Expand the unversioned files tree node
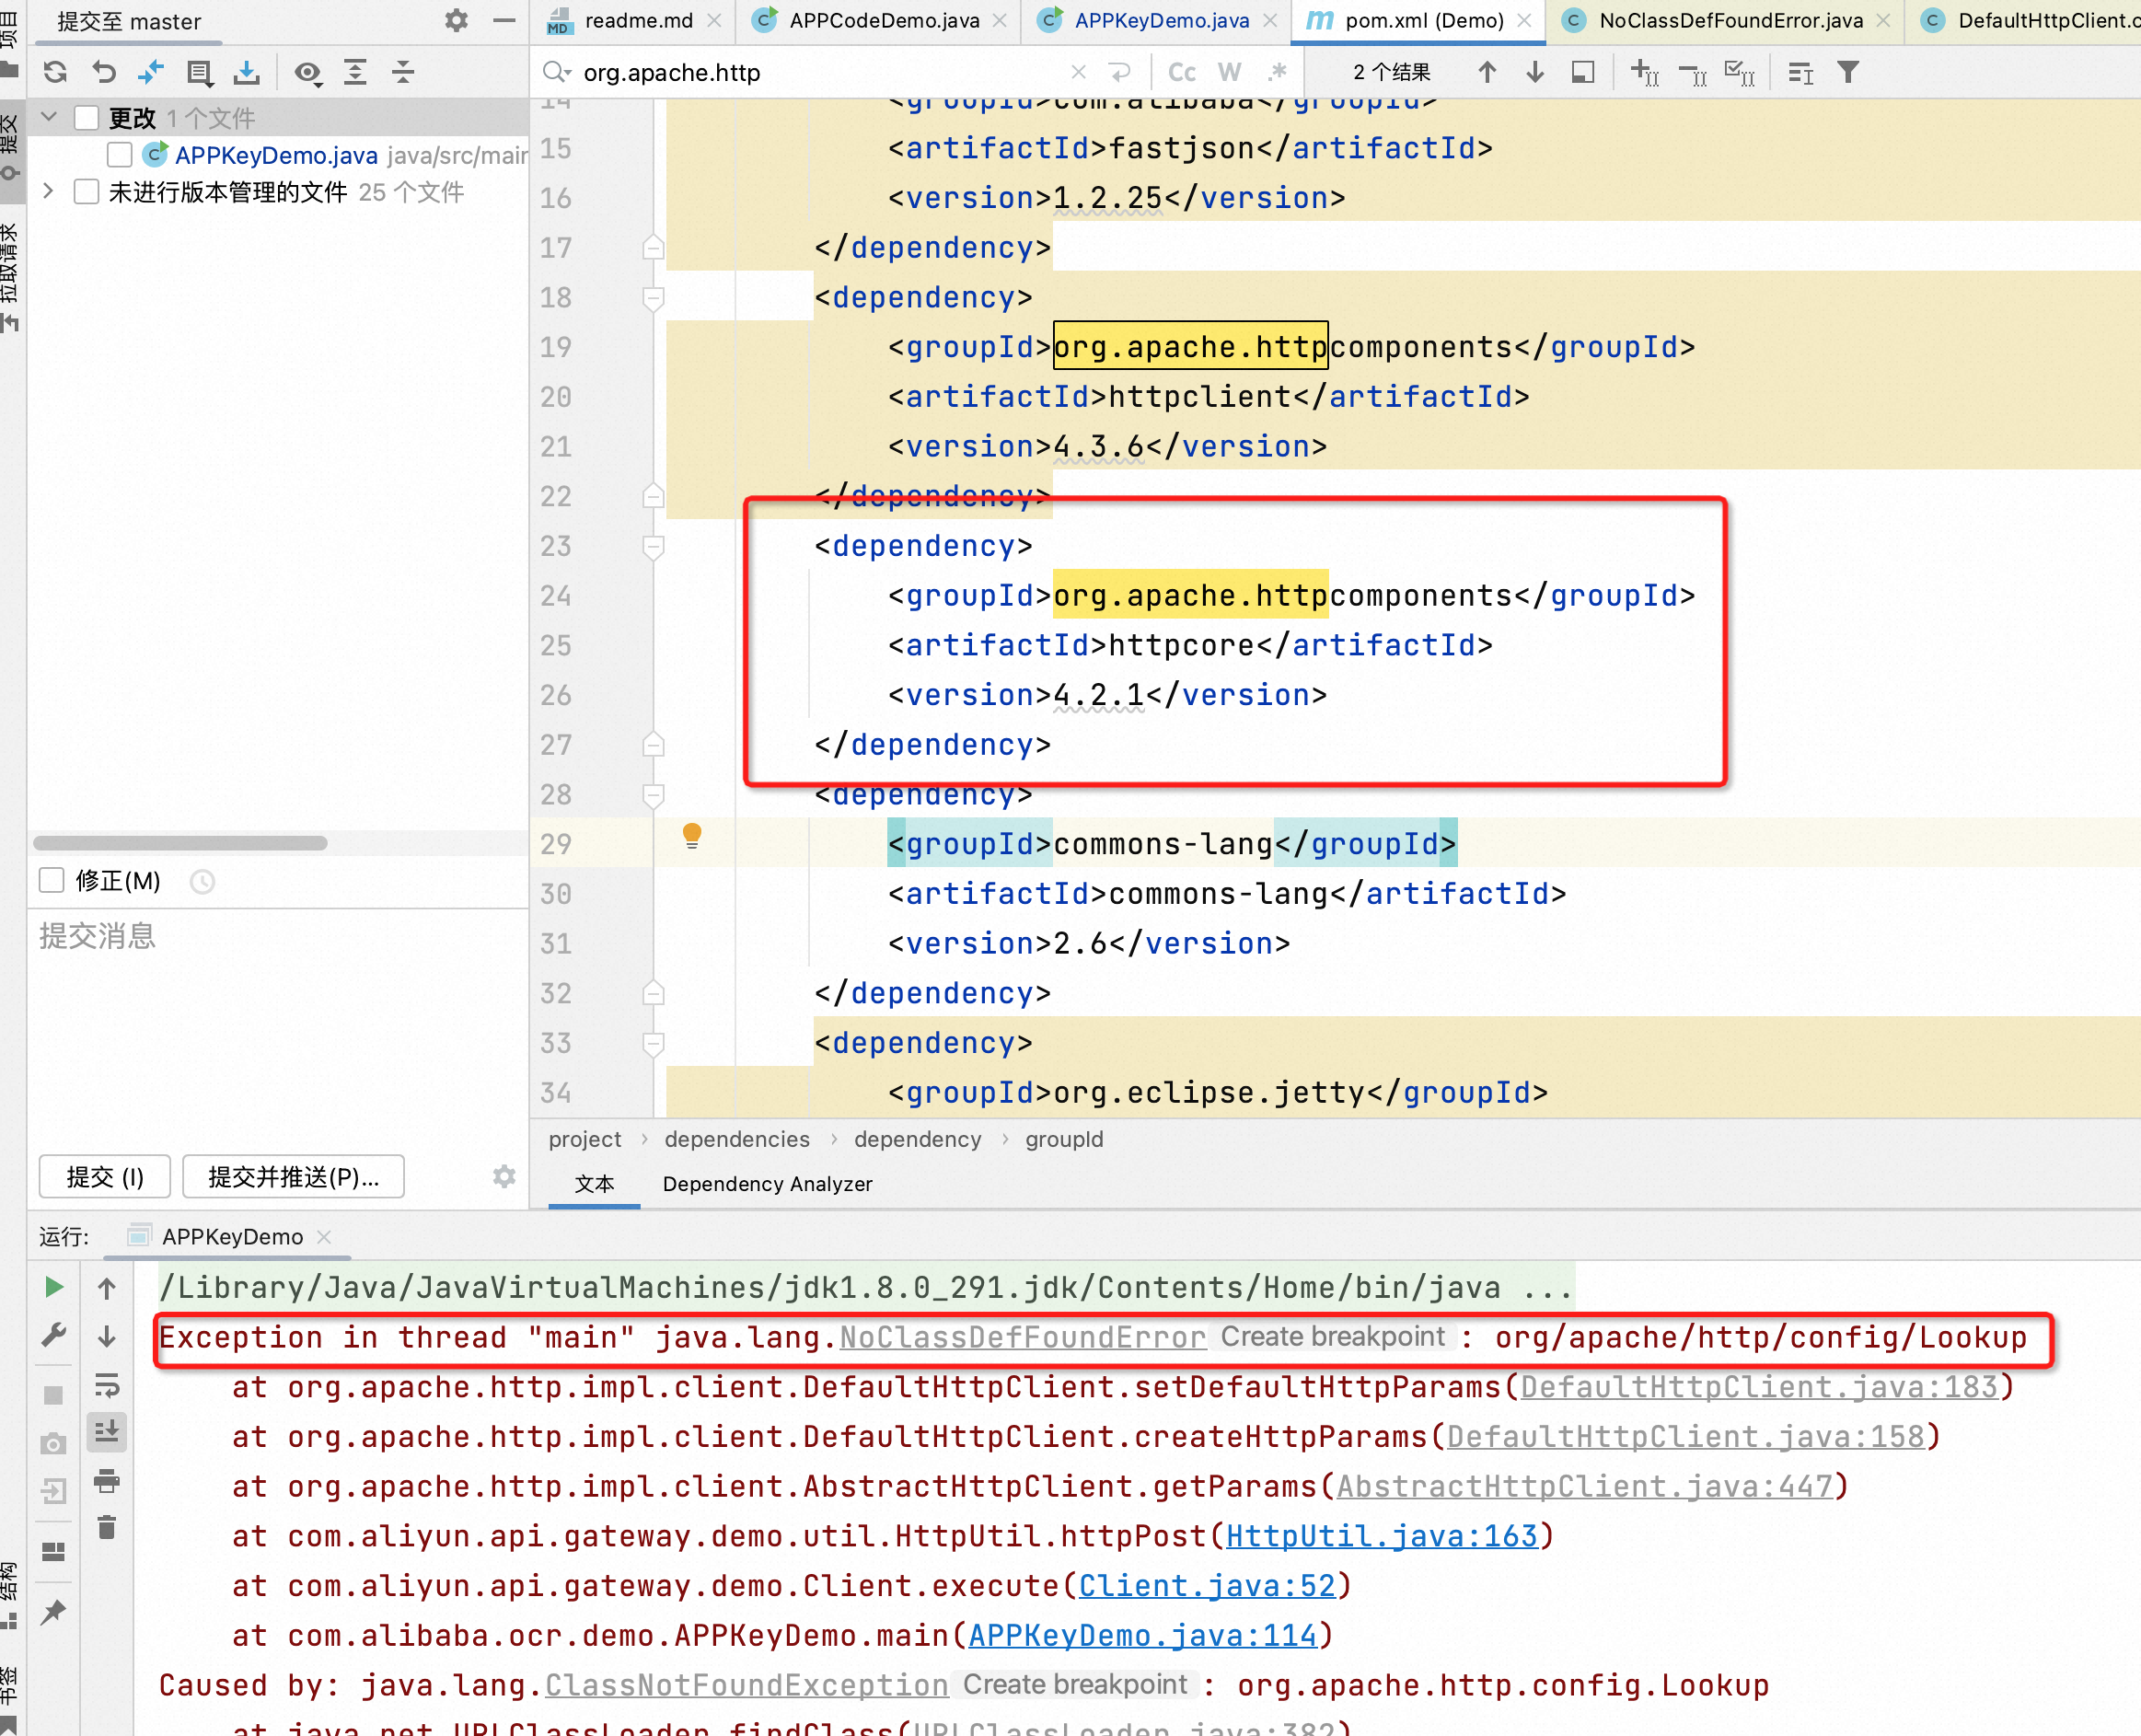Viewport: 2141px width, 1736px height. click(x=48, y=190)
